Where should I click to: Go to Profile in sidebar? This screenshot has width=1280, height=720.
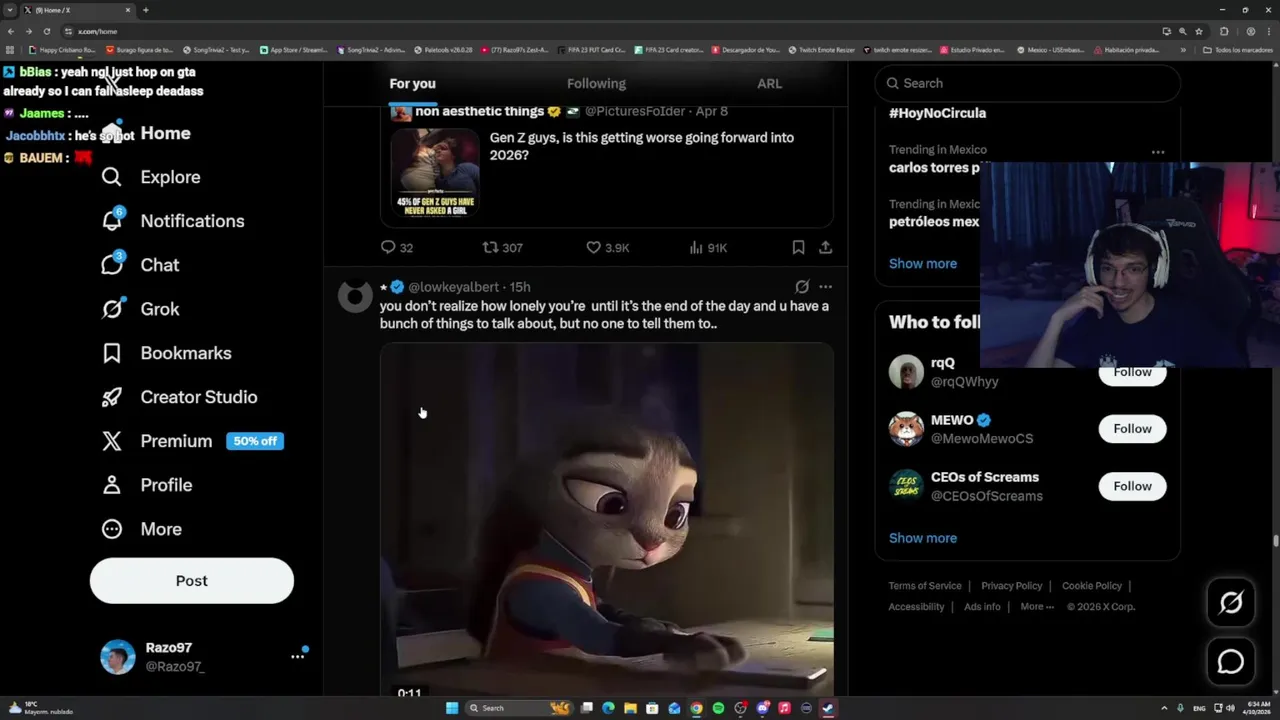146,485
